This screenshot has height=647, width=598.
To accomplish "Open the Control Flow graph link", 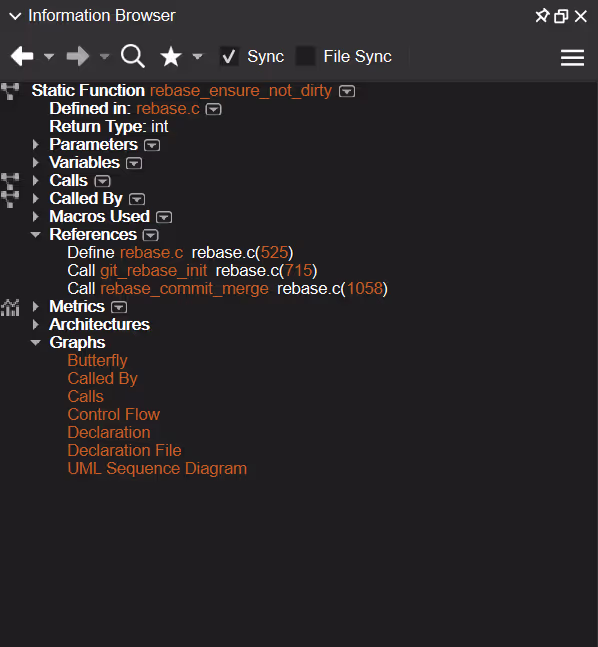I will [x=113, y=414].
